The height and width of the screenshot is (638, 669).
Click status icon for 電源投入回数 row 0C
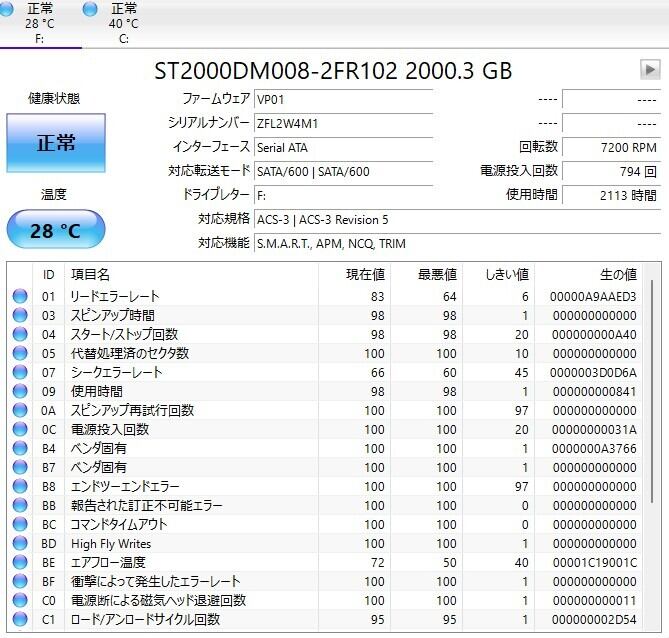[x=20, y=430]
